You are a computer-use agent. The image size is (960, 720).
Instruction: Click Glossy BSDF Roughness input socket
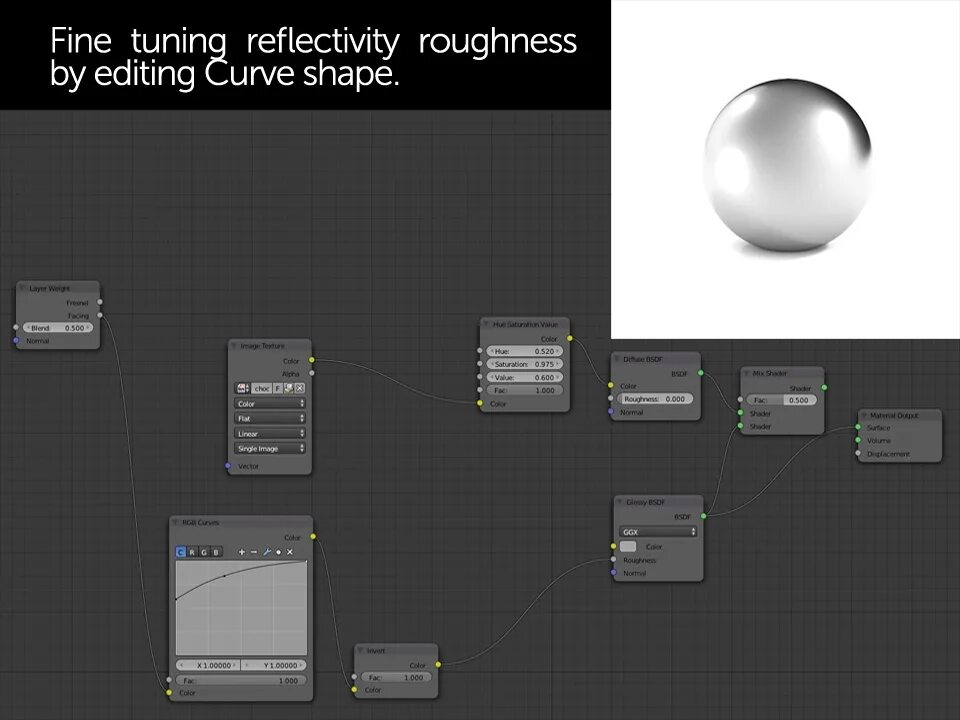[613, 560]
